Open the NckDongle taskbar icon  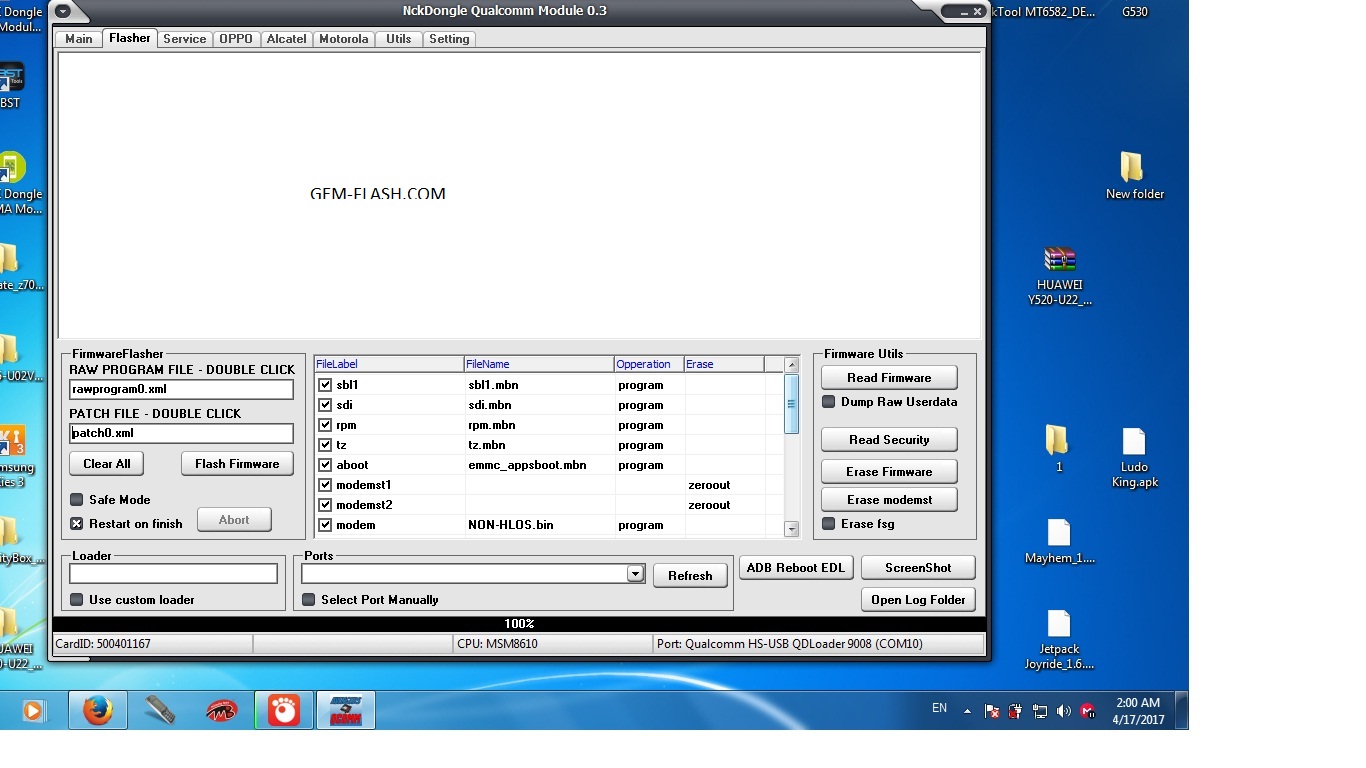click(x=346, y=710)
